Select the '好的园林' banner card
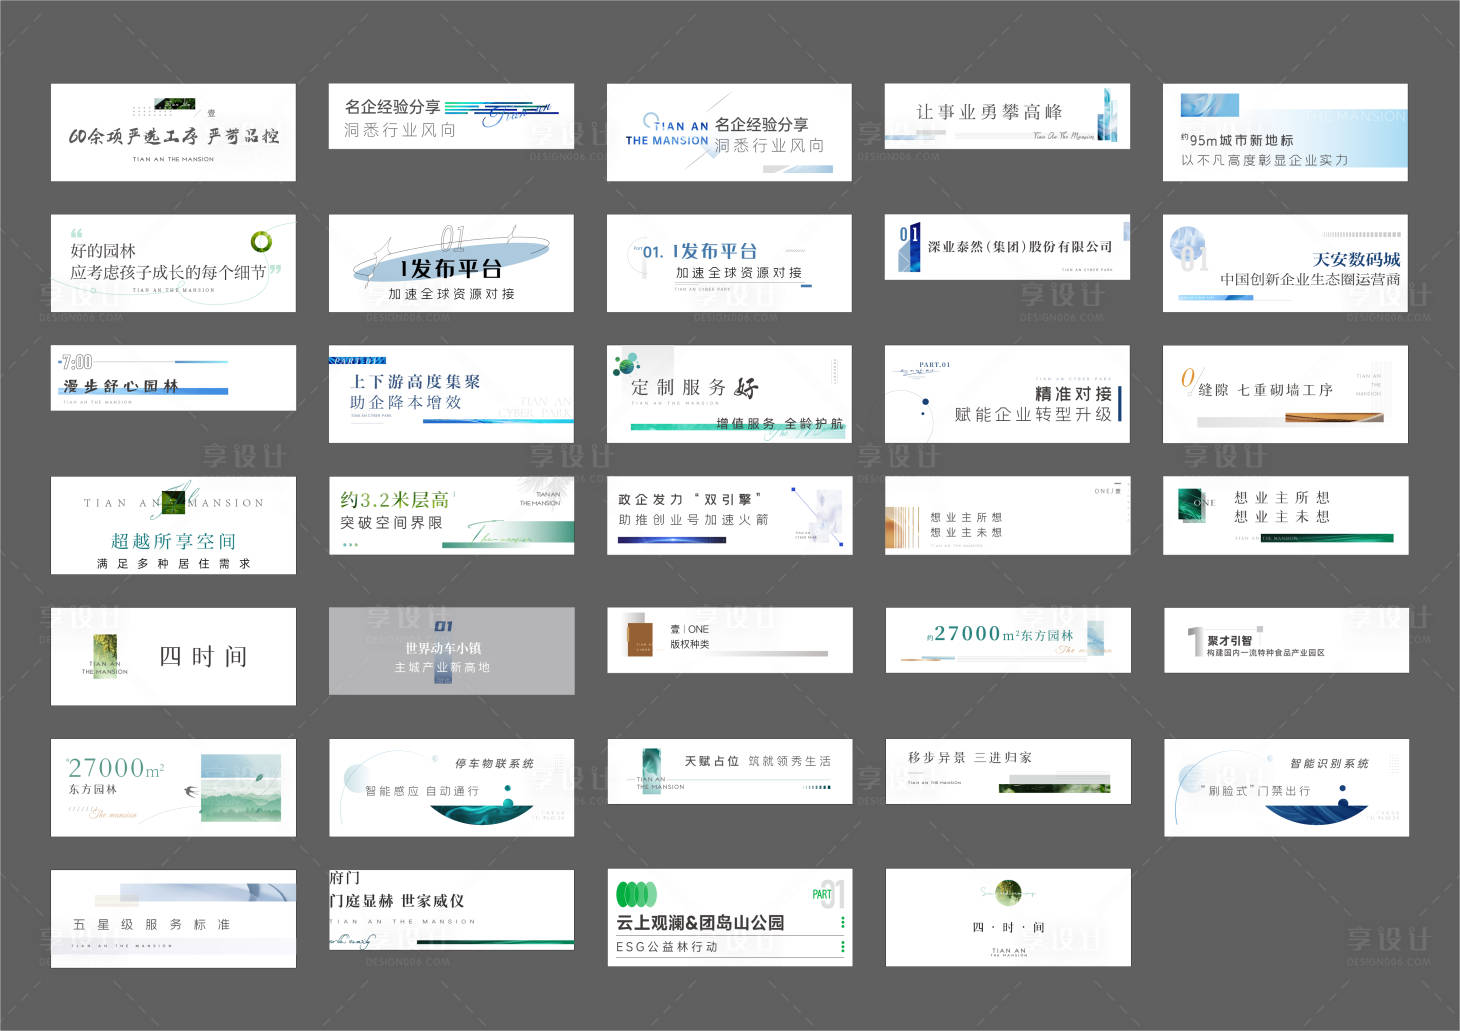 pyautogui.click(x=173, y=263)
